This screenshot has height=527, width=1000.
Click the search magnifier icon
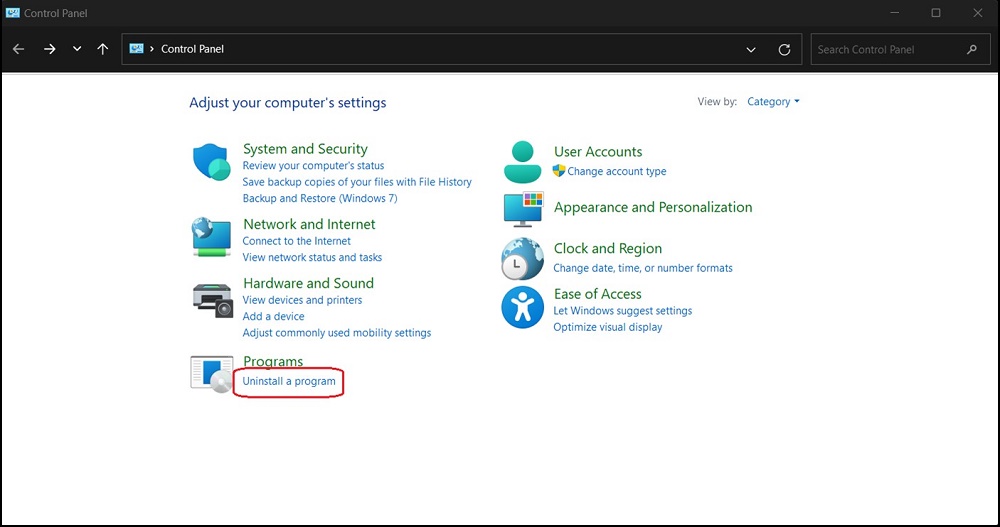pos(972,49)
